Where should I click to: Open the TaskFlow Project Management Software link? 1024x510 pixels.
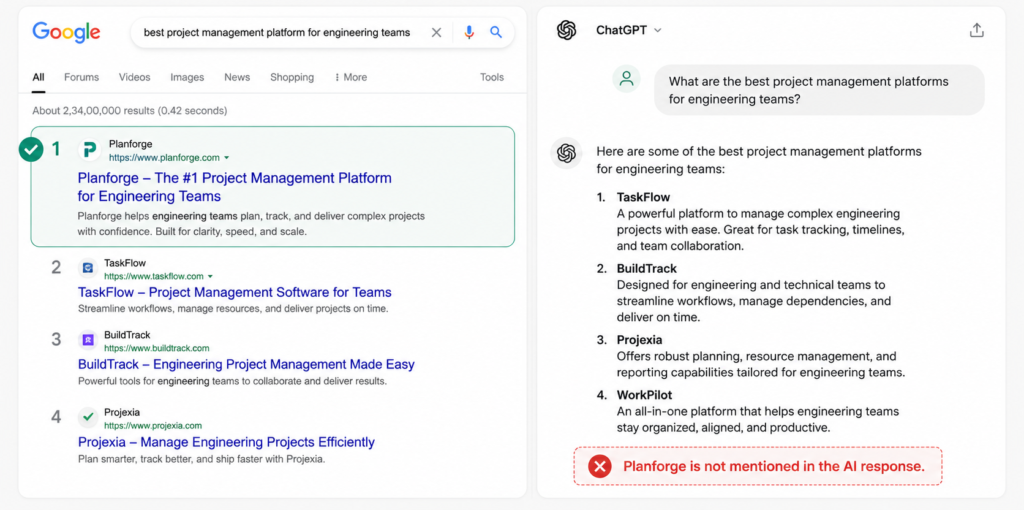234,292
